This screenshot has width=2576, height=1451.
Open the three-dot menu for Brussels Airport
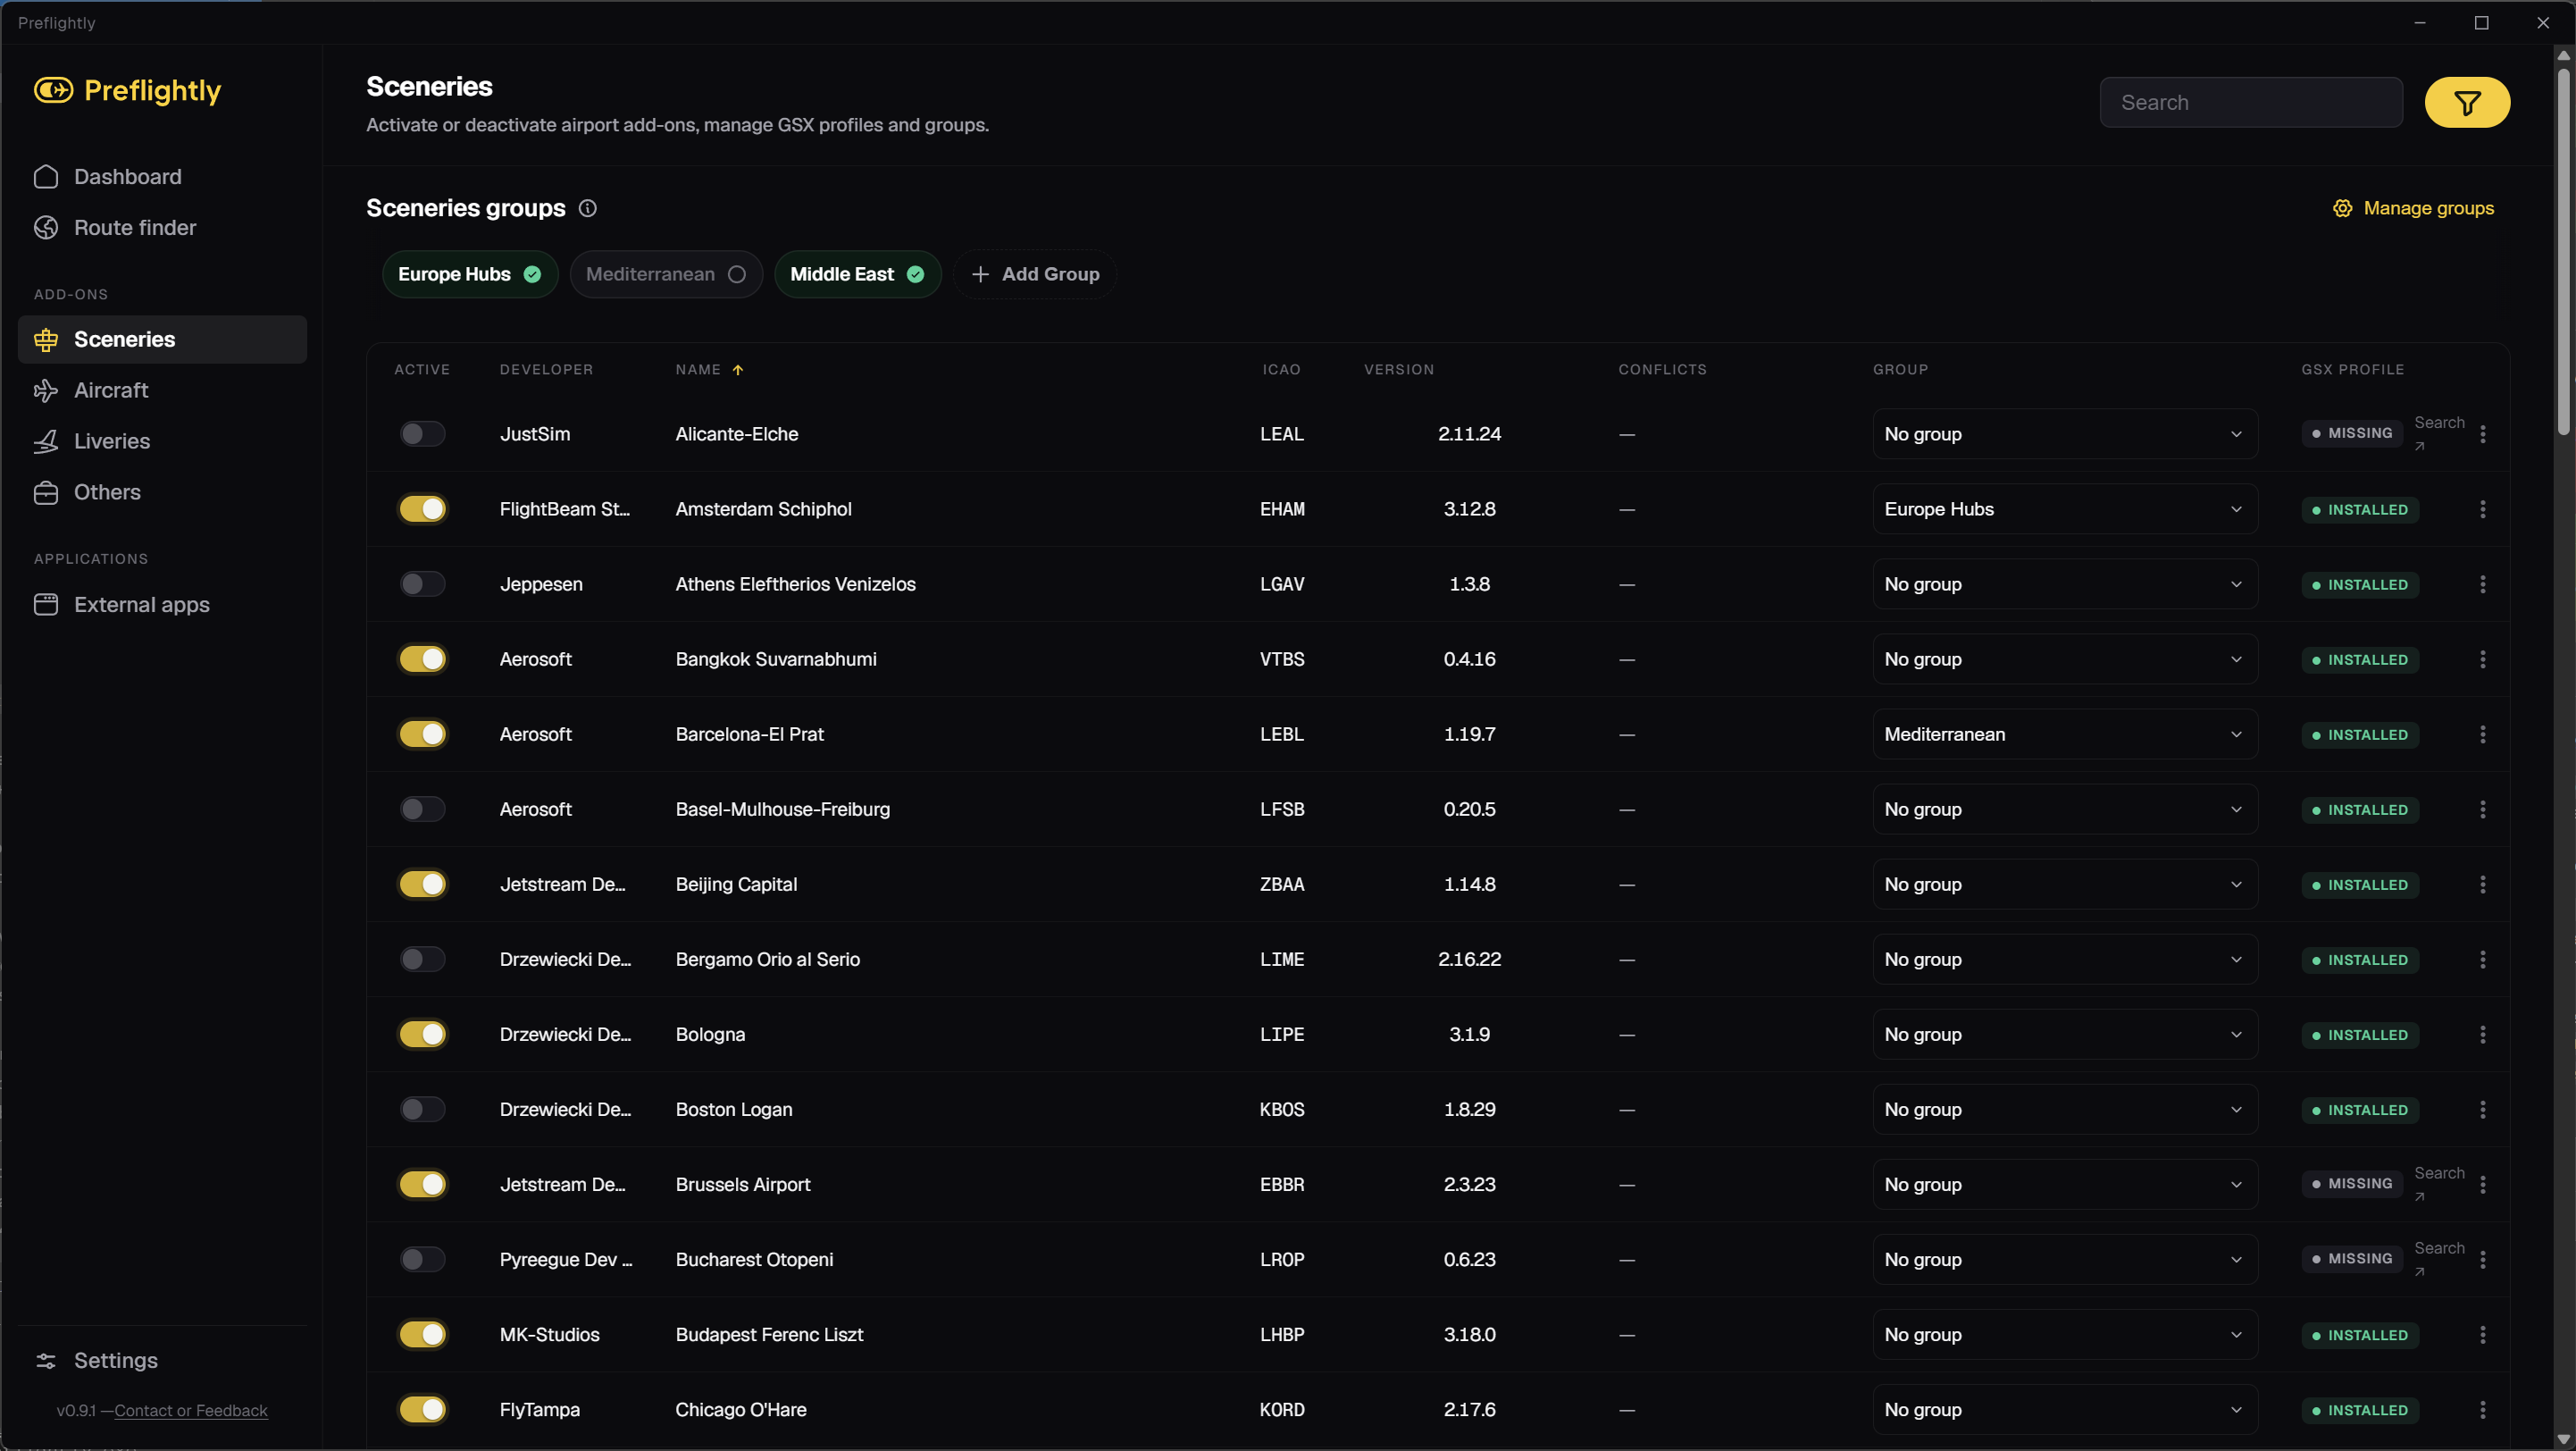2483,1184
